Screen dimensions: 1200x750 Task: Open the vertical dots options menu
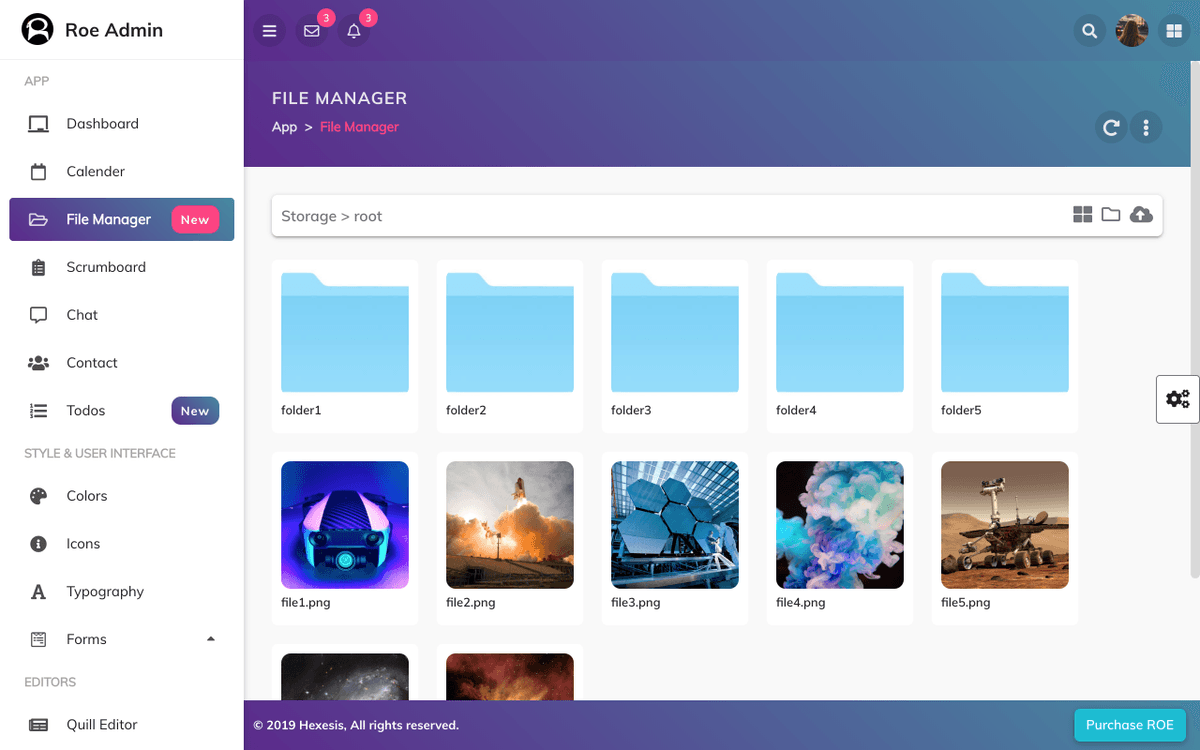click(x=1146, y=127)
